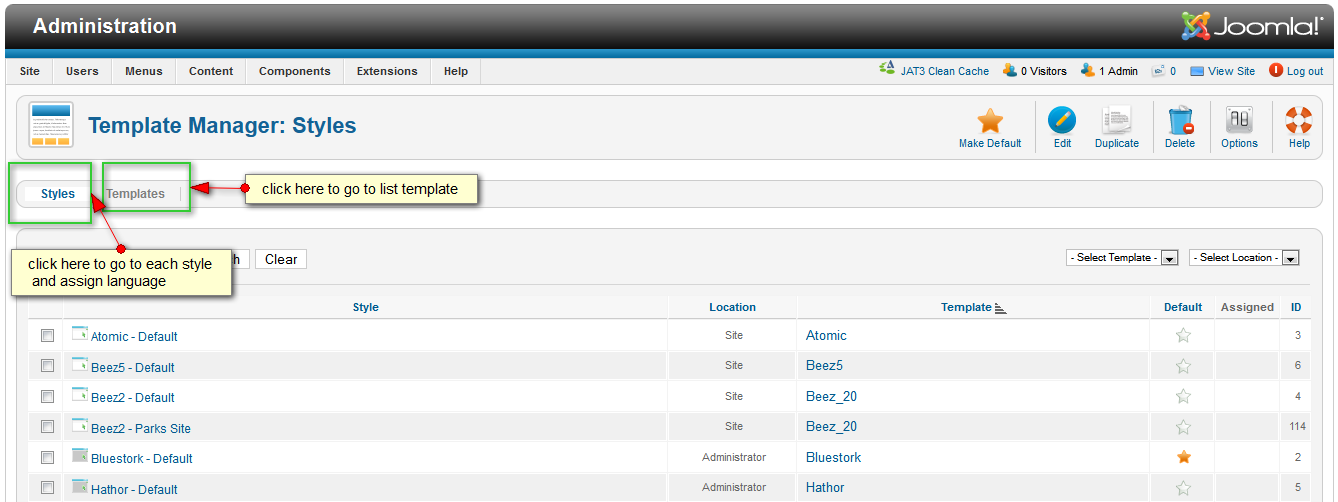The width and height of the screenshot is (1338, 502).
Task: Open the Components menu
Action: (294, 71)
